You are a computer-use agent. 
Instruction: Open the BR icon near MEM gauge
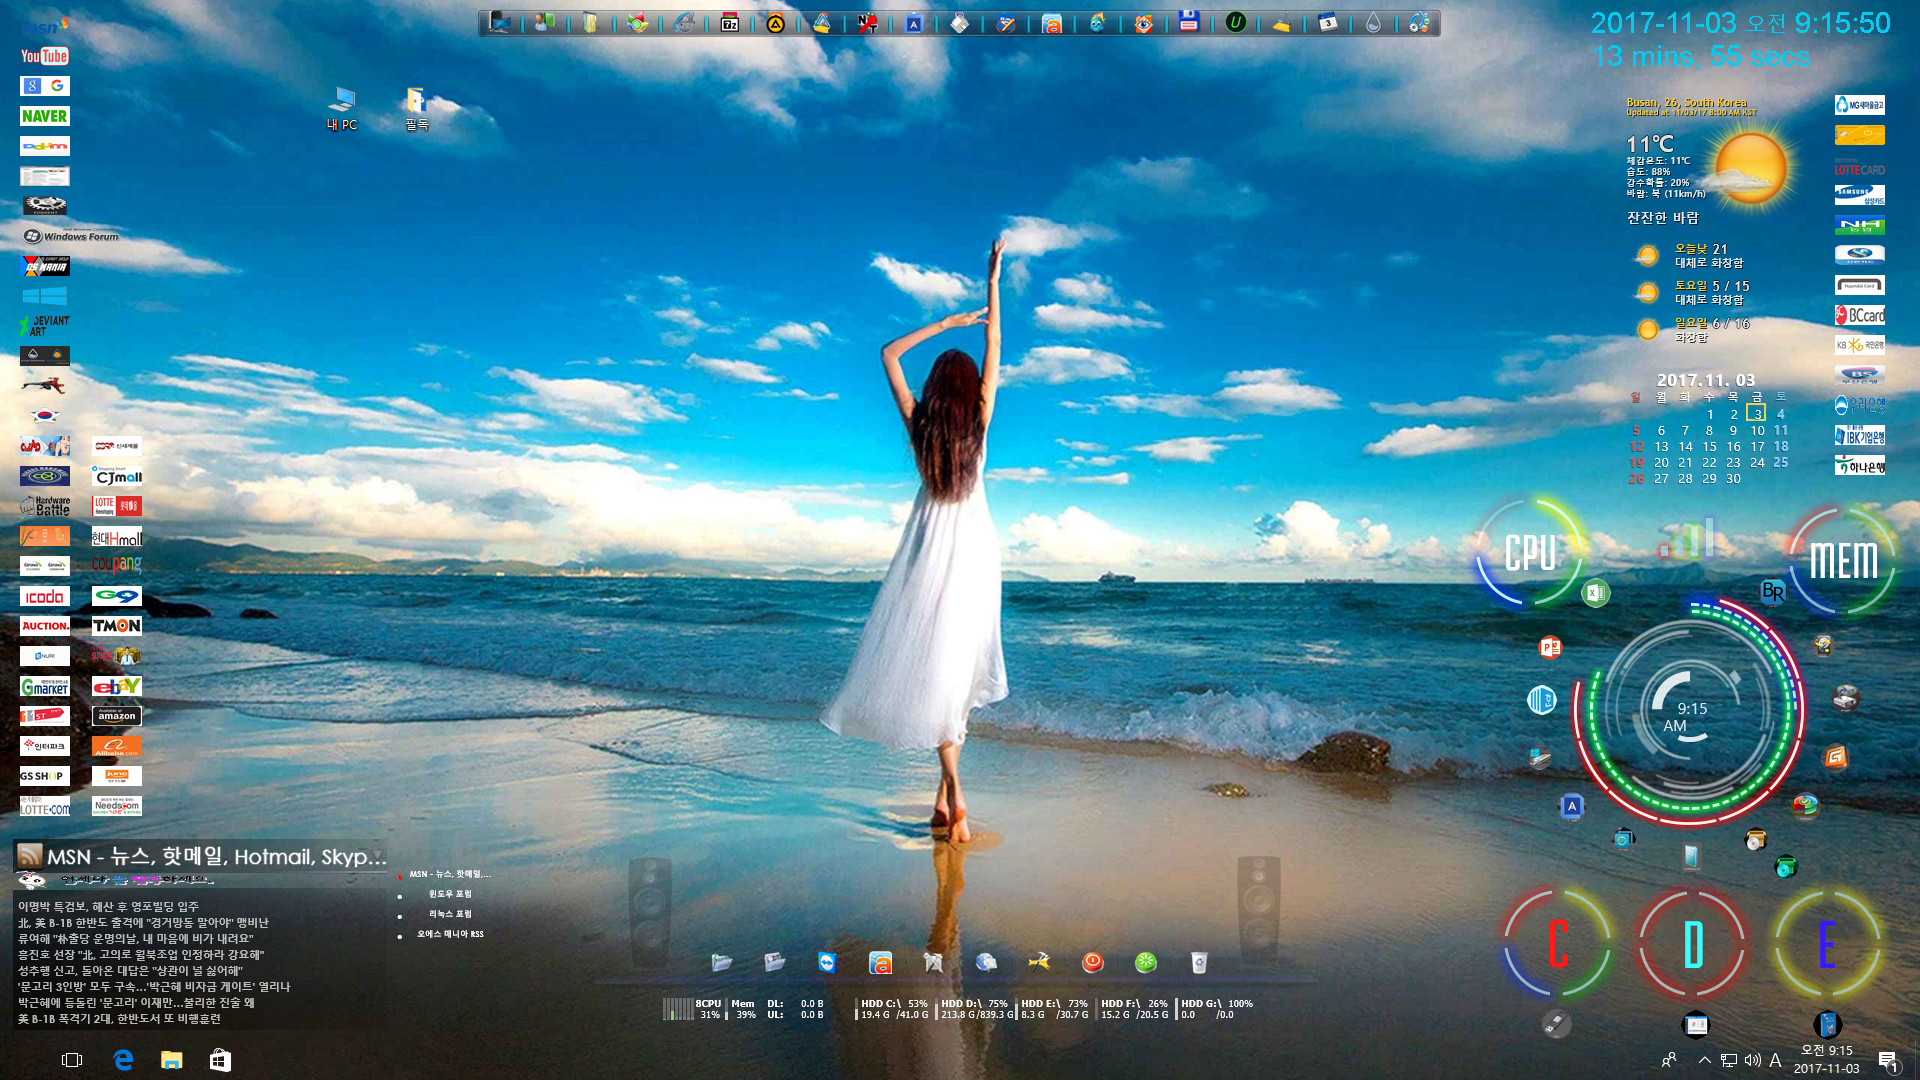pyautogui.click(x=1773, y=591)
